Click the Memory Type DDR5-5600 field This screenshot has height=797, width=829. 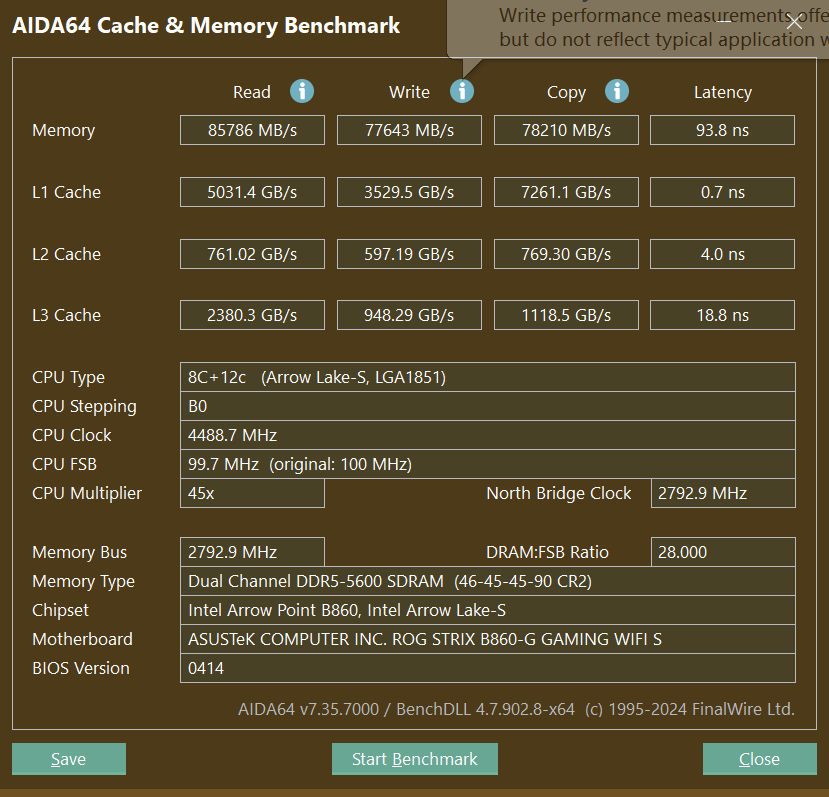[x=487, y=581]
